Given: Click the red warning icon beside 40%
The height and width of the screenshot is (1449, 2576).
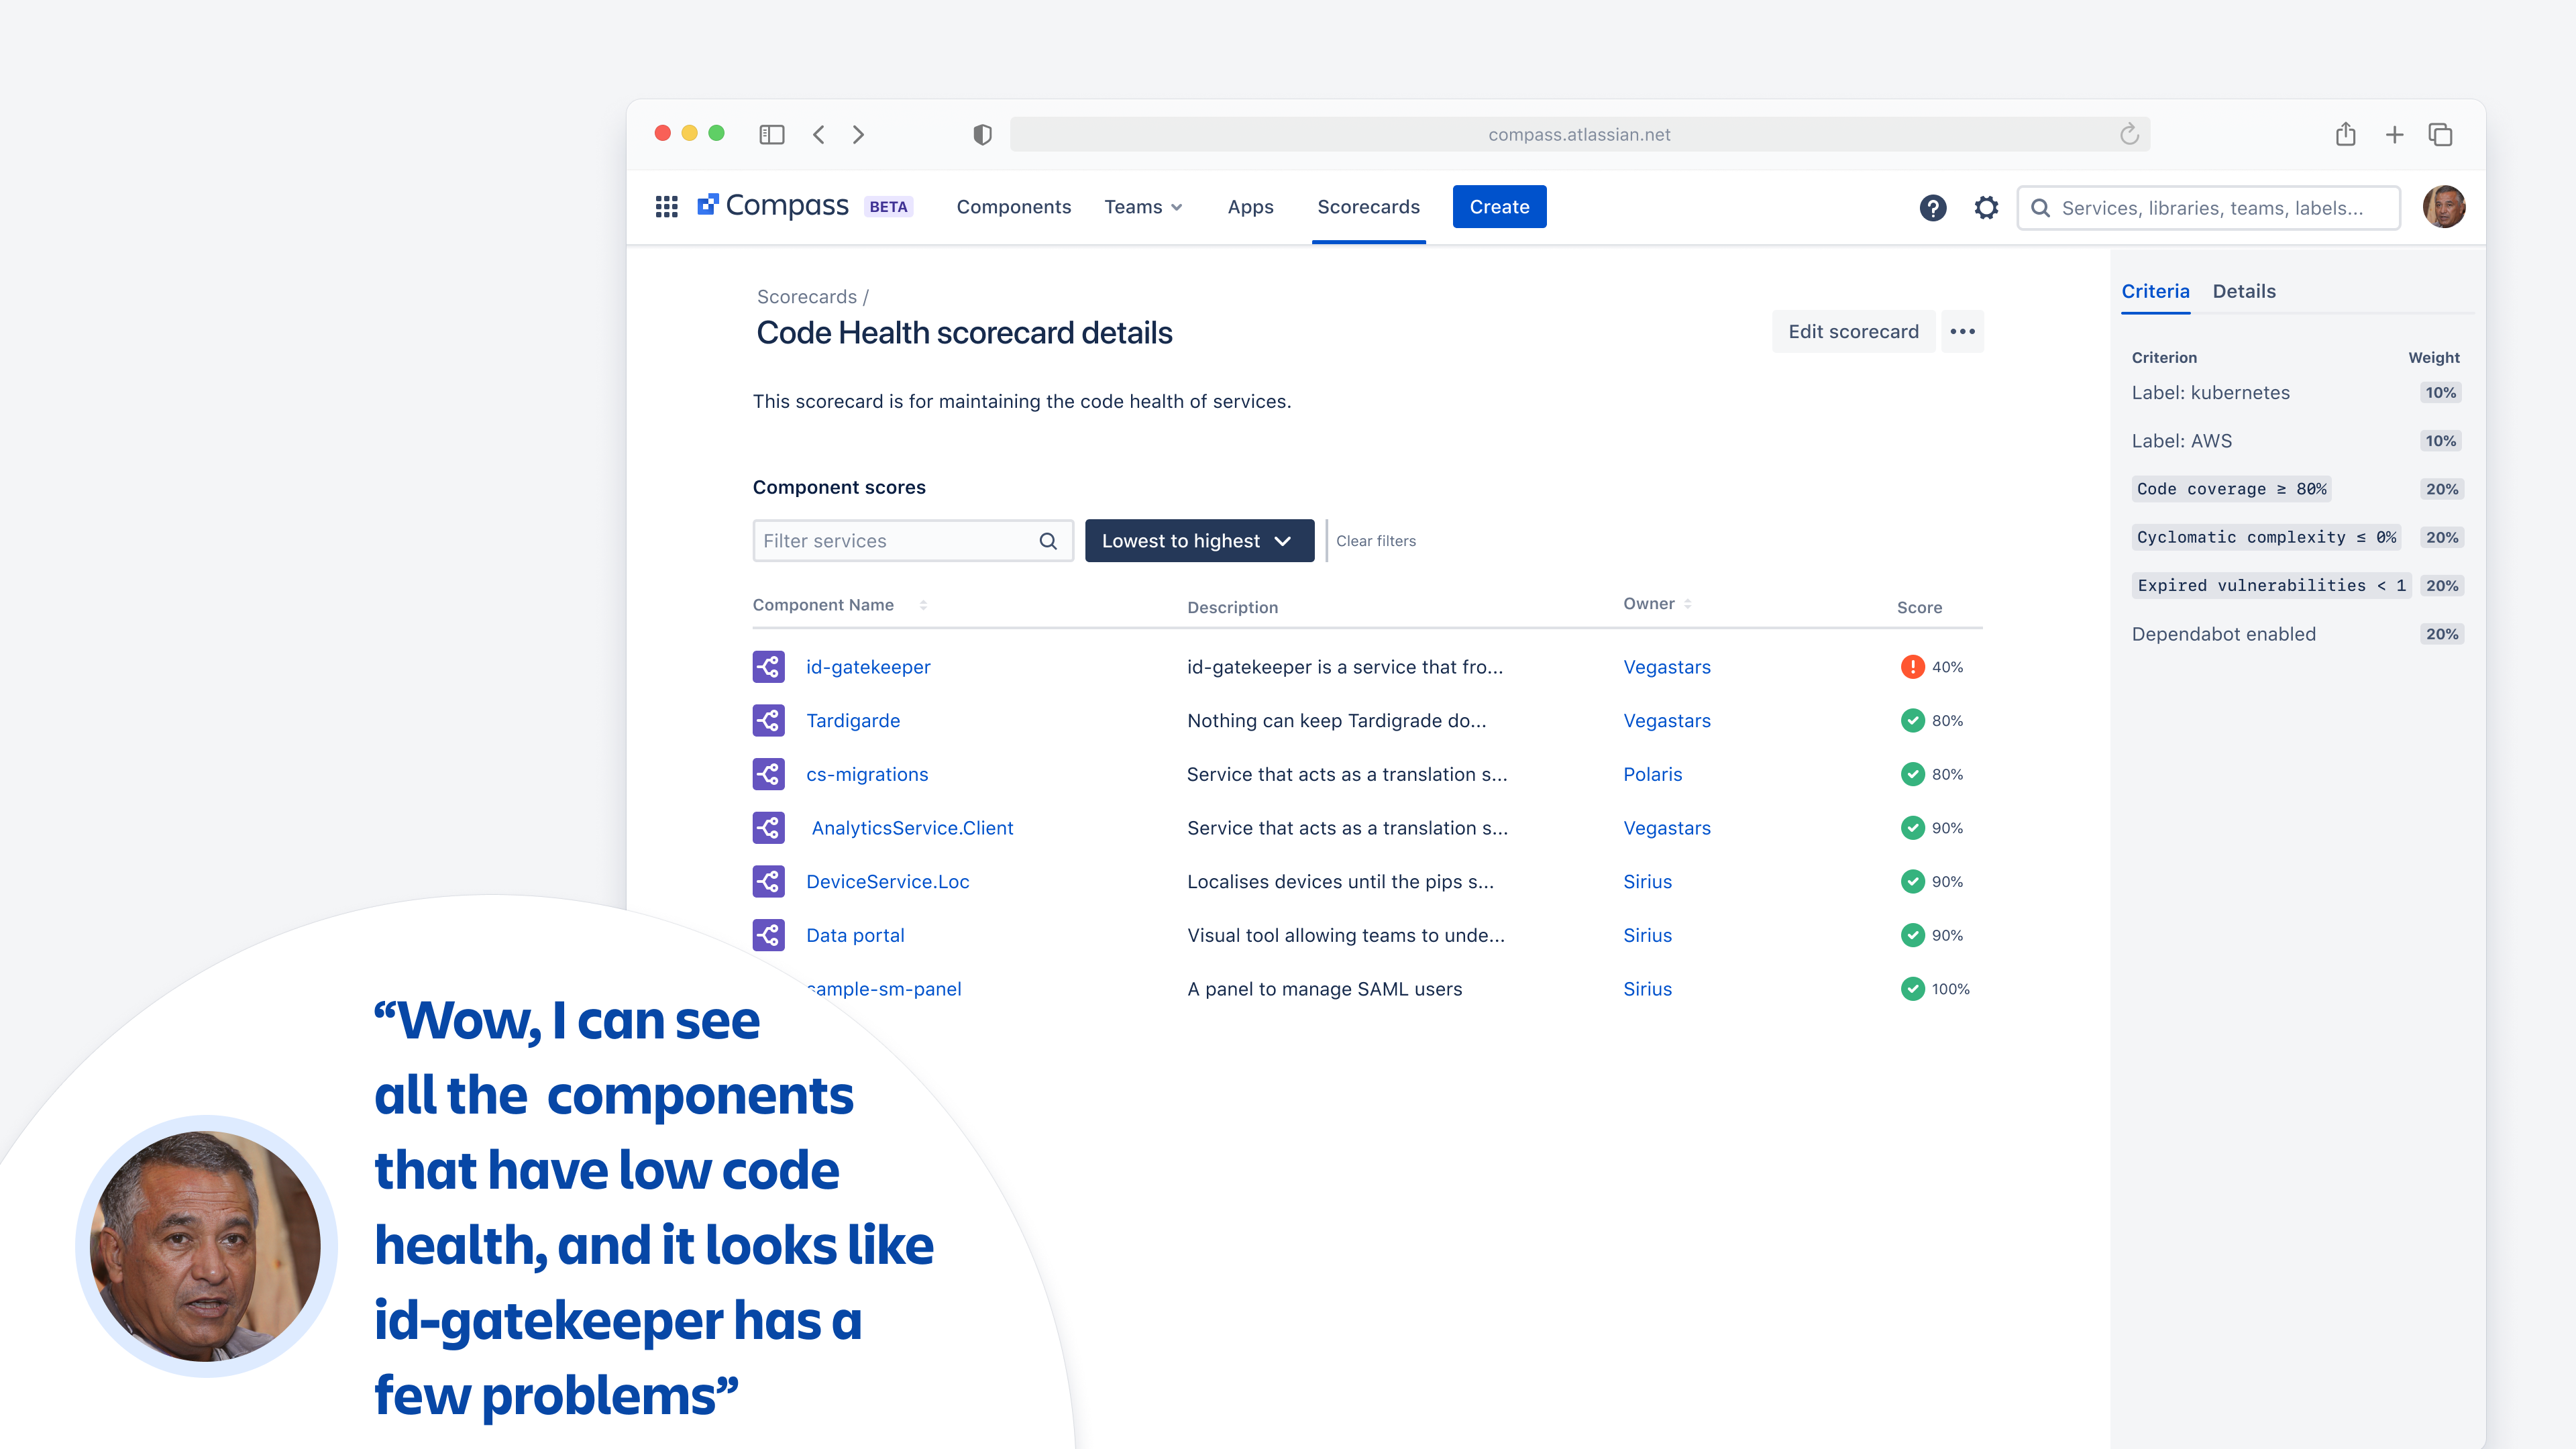Looking at the screenshot, I should point(1912,667).
